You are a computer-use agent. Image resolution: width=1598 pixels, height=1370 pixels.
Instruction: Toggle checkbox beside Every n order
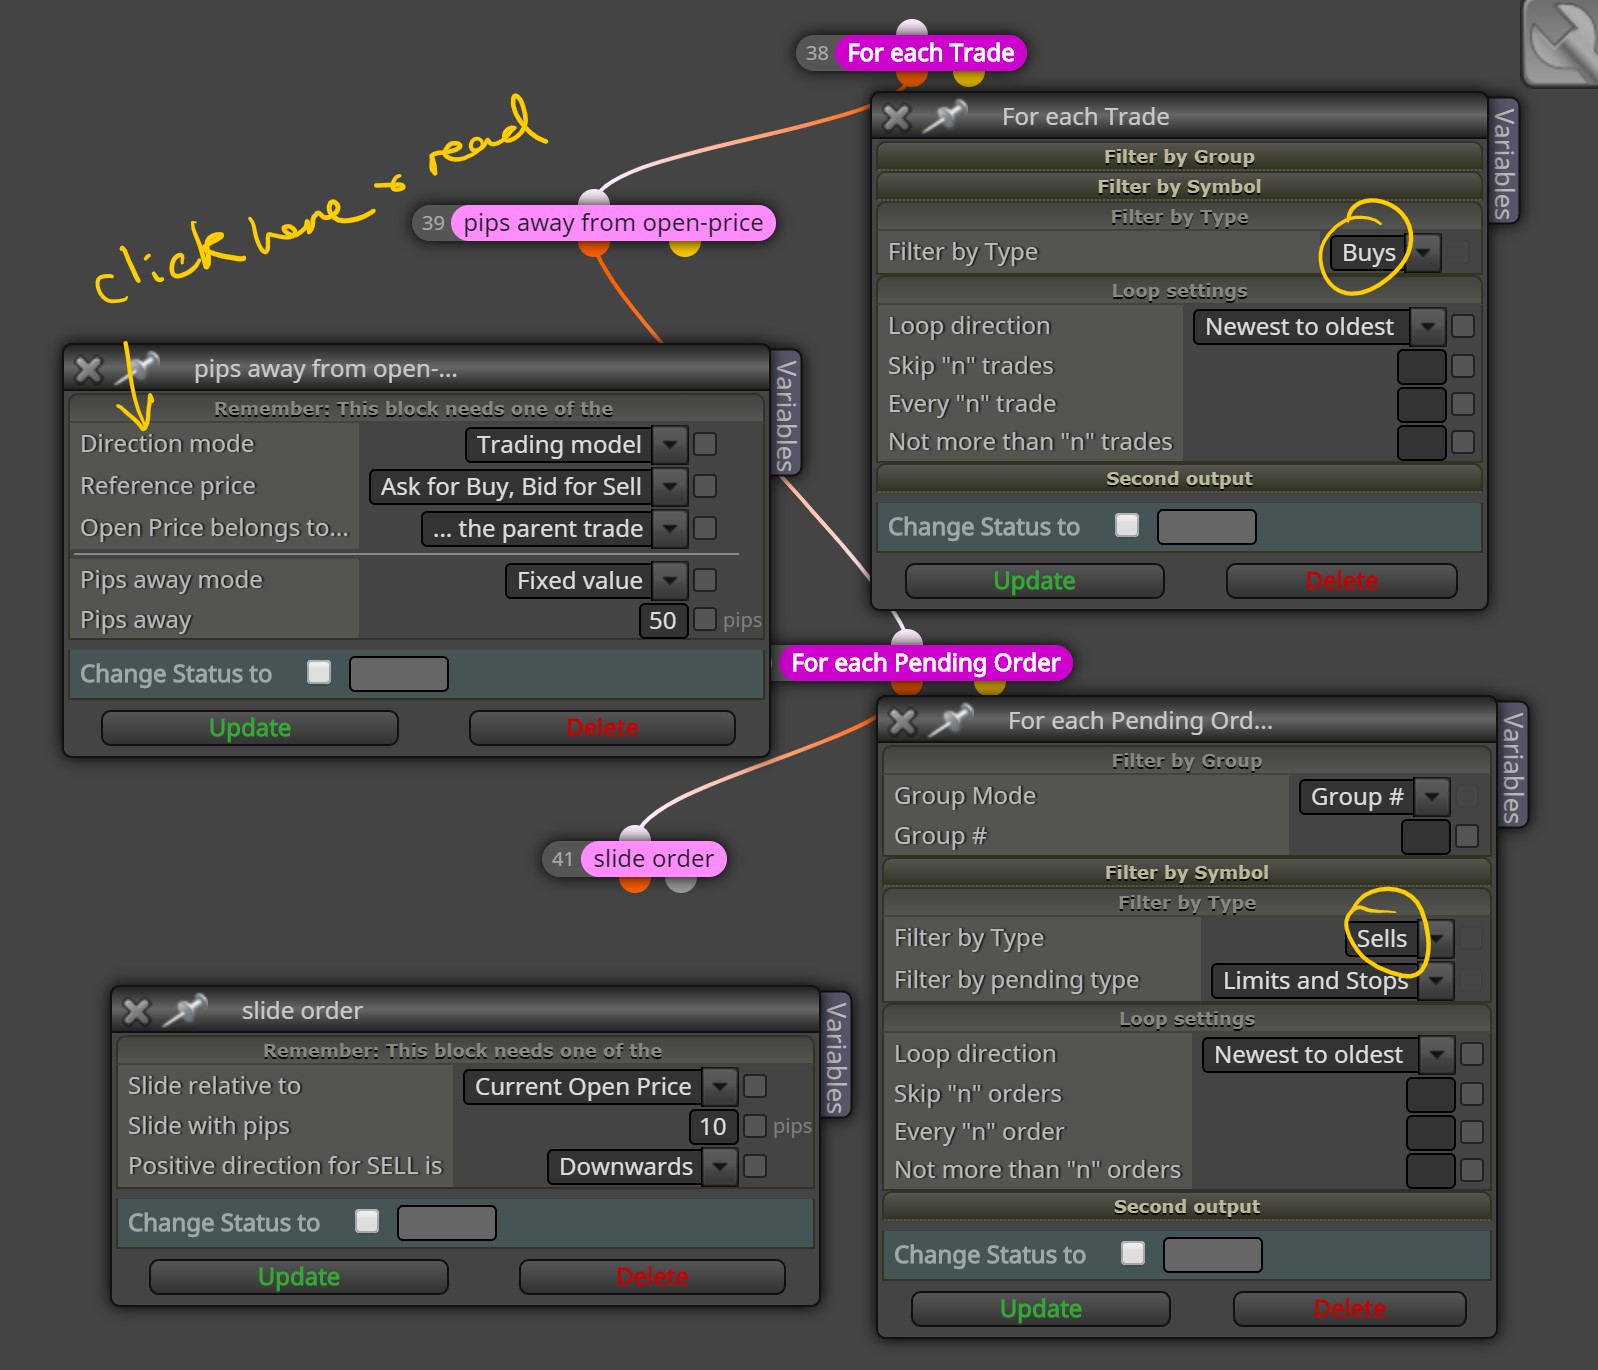(x=1472, y=1132)
